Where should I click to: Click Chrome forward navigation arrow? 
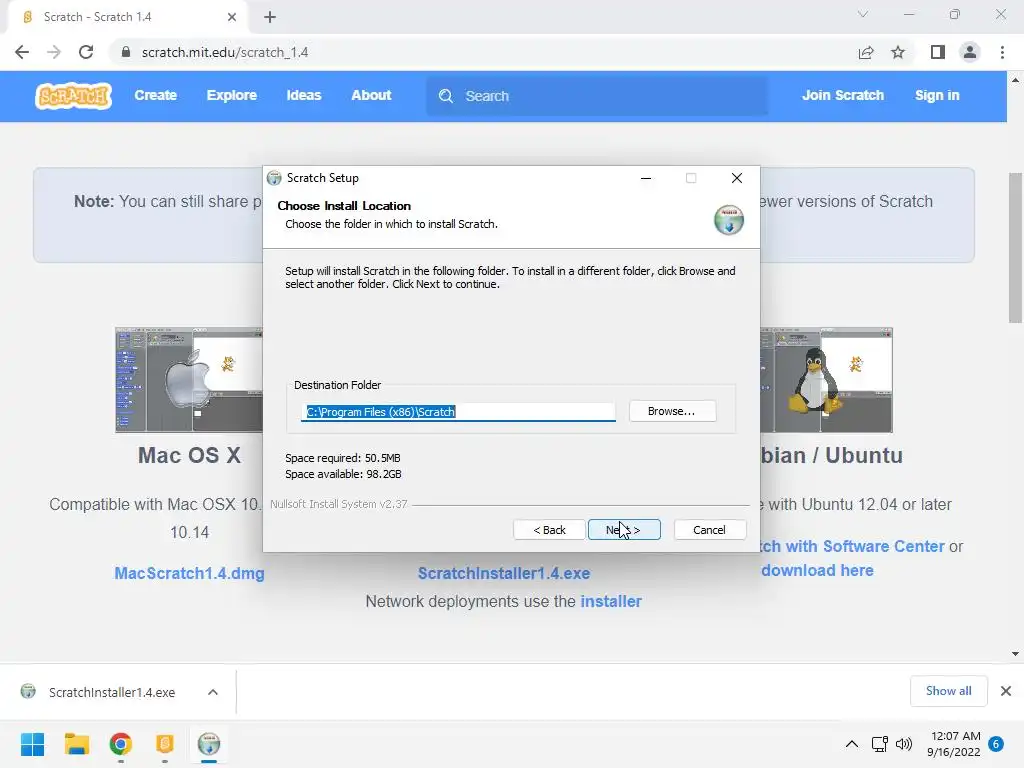point(54,52)
